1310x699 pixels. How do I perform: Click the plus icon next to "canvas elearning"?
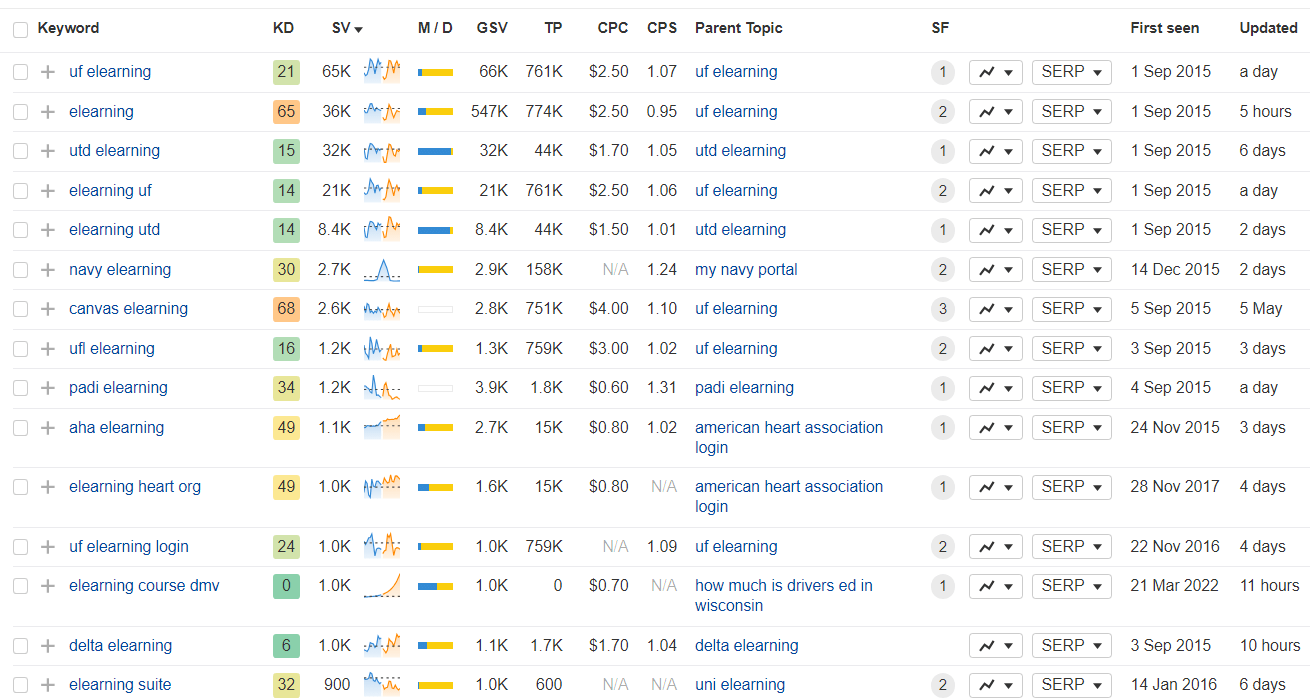coord(47,308)
